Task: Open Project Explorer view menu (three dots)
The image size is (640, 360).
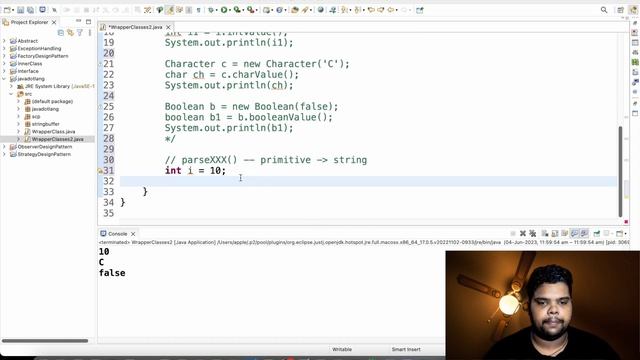Action: (90, 32)
